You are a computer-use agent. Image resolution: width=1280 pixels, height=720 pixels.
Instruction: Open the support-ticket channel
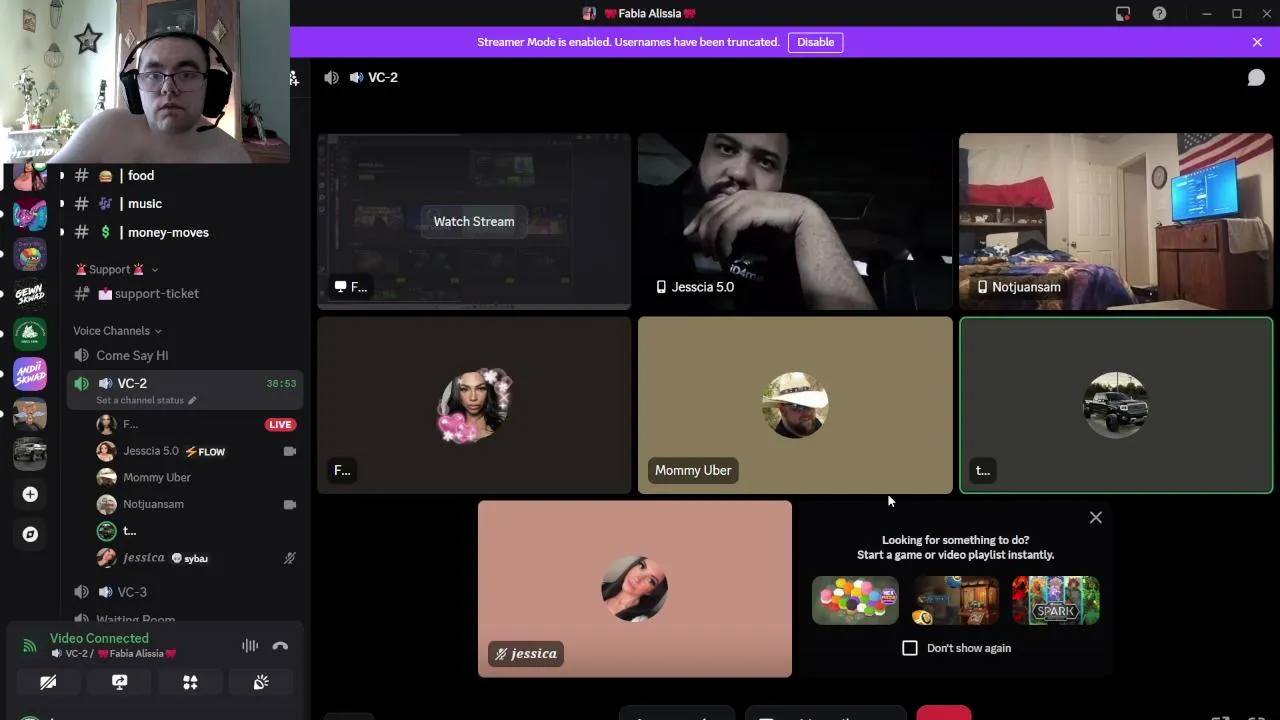[184, 293]
